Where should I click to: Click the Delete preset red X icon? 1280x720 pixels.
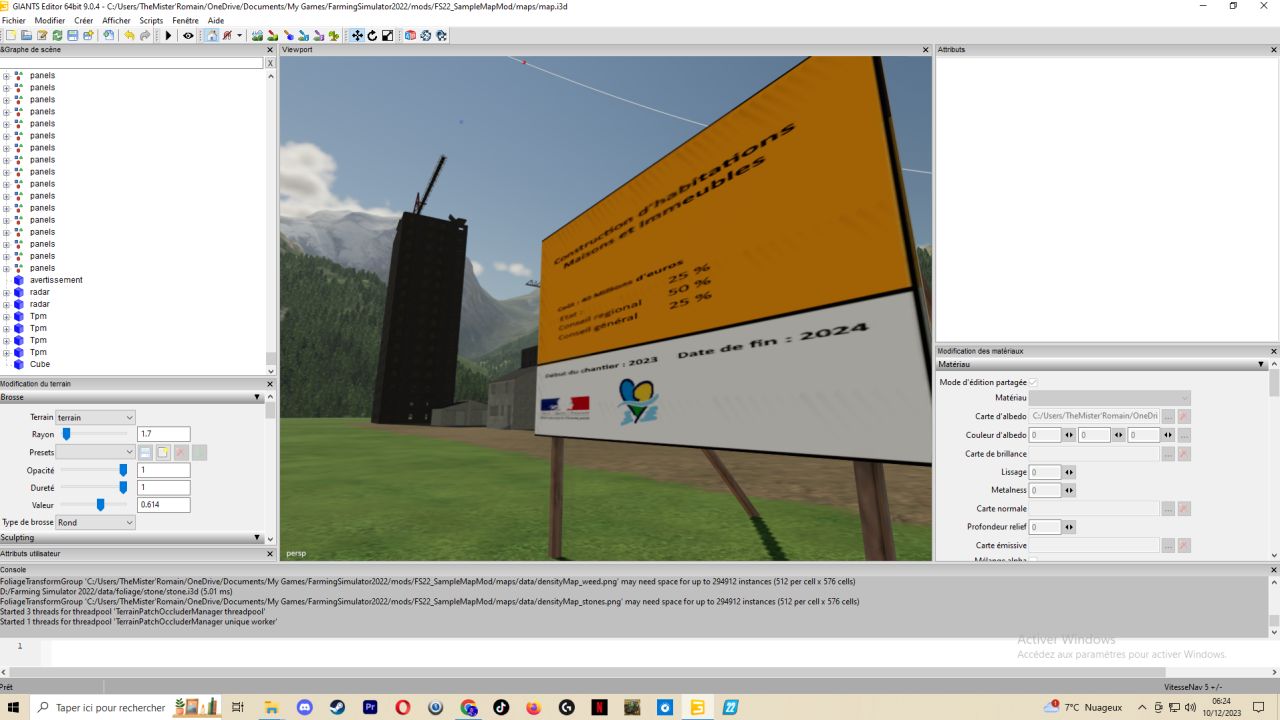point(181,453)
